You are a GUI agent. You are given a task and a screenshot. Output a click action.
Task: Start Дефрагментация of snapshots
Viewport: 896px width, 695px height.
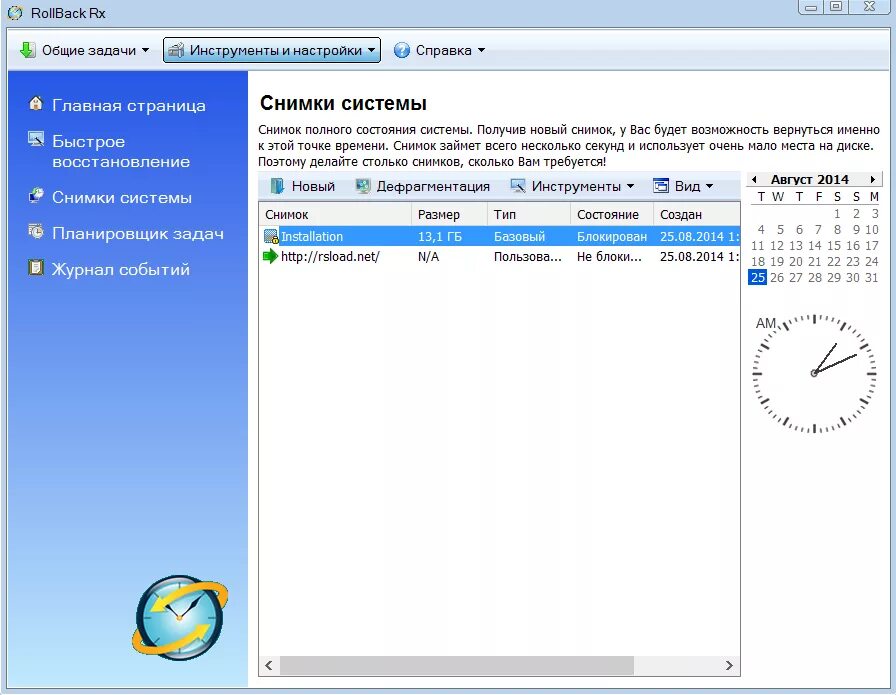422,186
